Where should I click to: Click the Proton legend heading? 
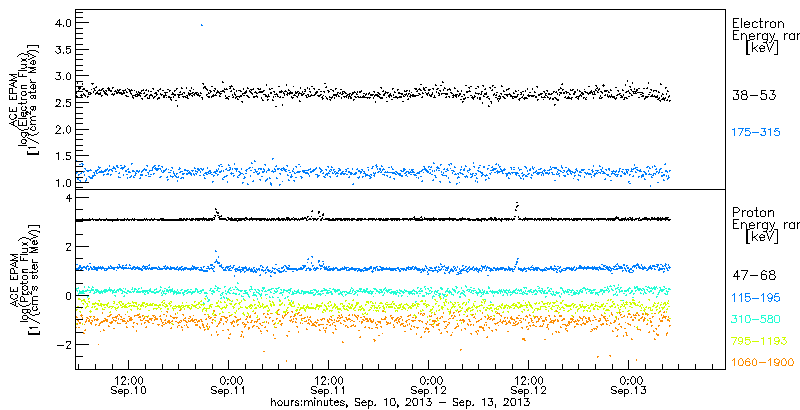(x=753, y=212)
